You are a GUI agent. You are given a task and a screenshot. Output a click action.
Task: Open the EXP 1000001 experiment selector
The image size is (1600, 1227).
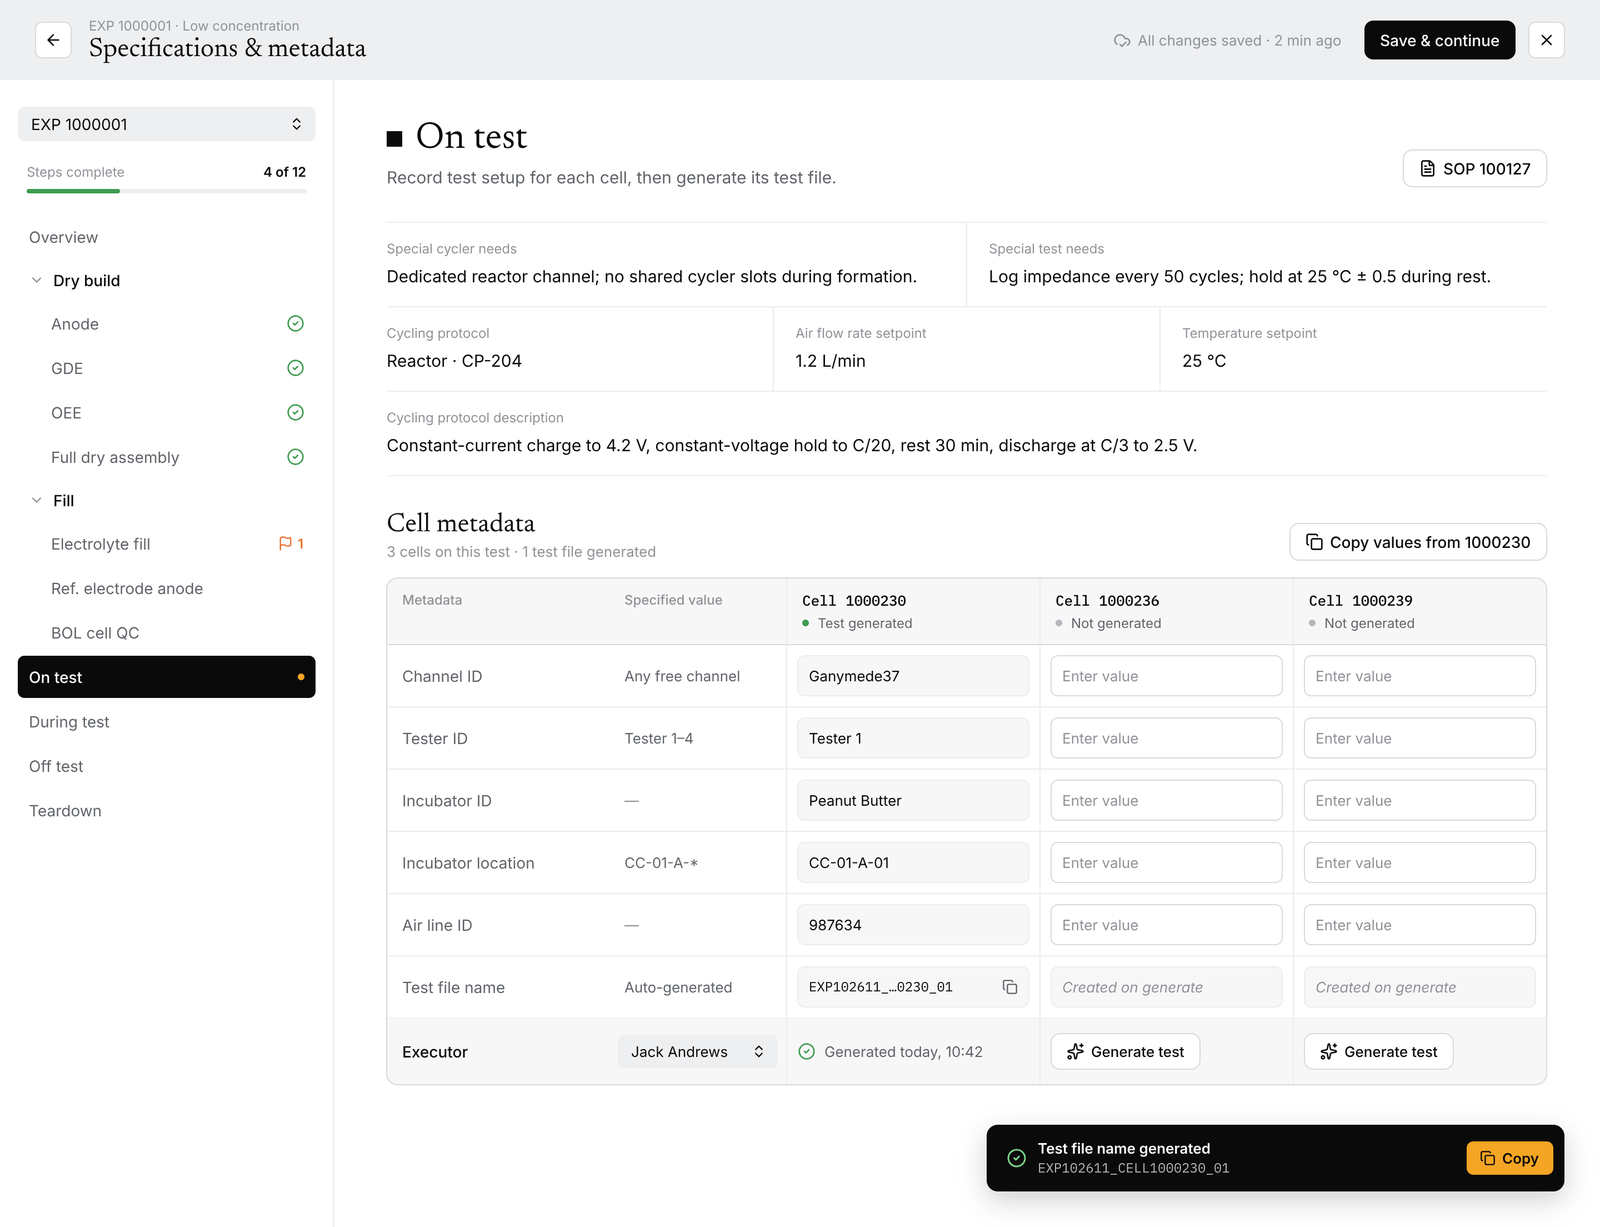point(166,124)
